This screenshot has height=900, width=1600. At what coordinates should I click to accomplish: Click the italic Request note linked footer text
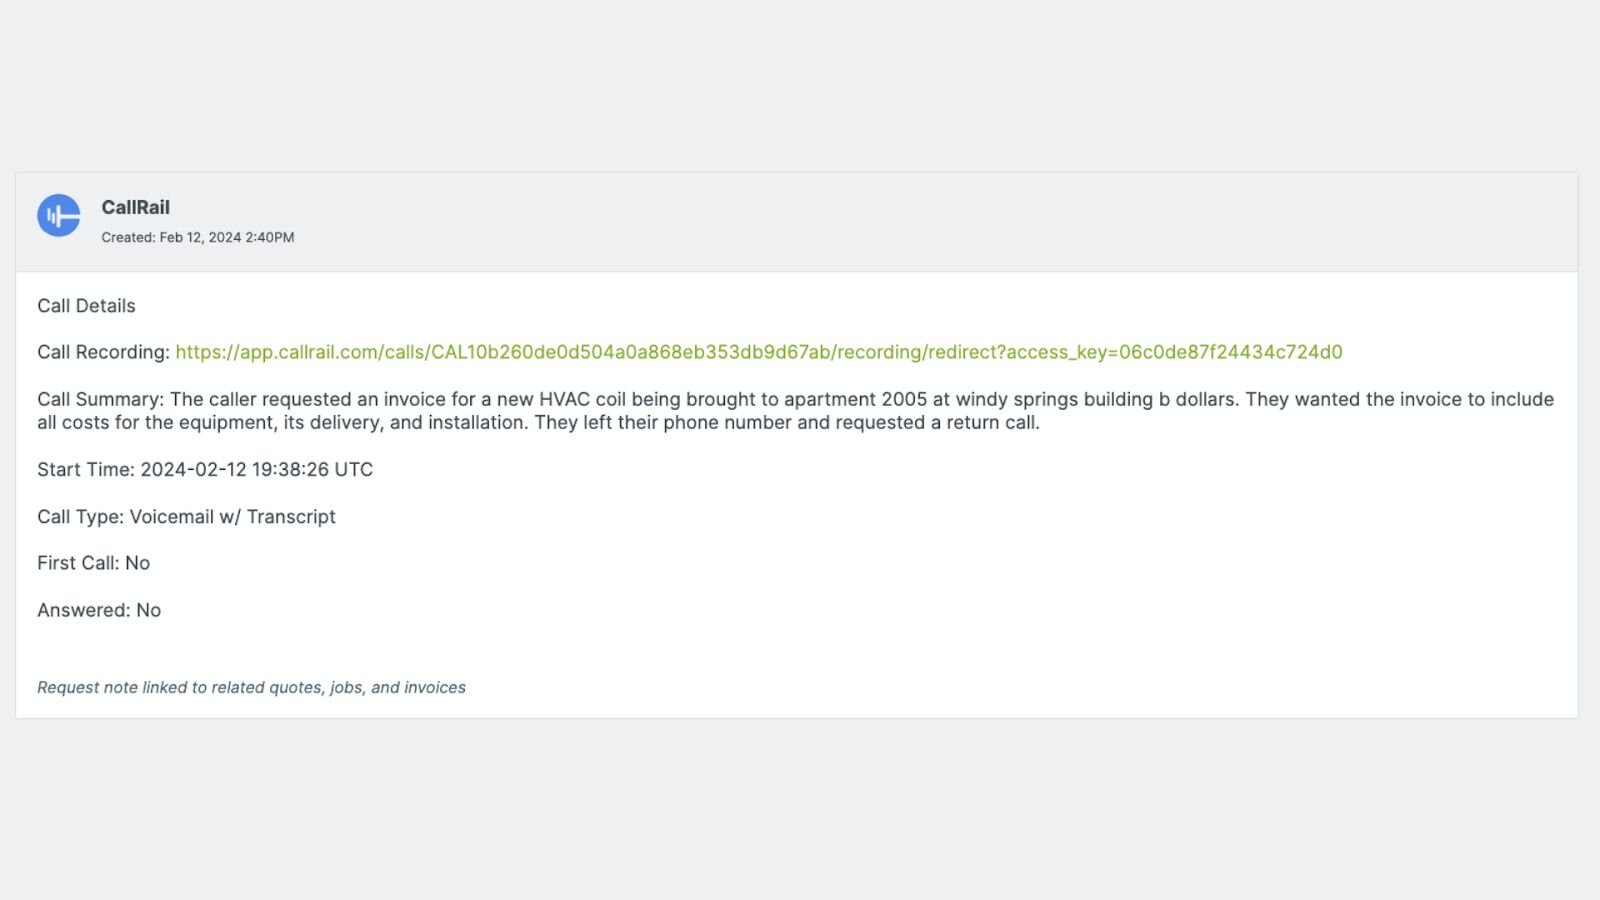pyautogui.click(x=251, y=687)
